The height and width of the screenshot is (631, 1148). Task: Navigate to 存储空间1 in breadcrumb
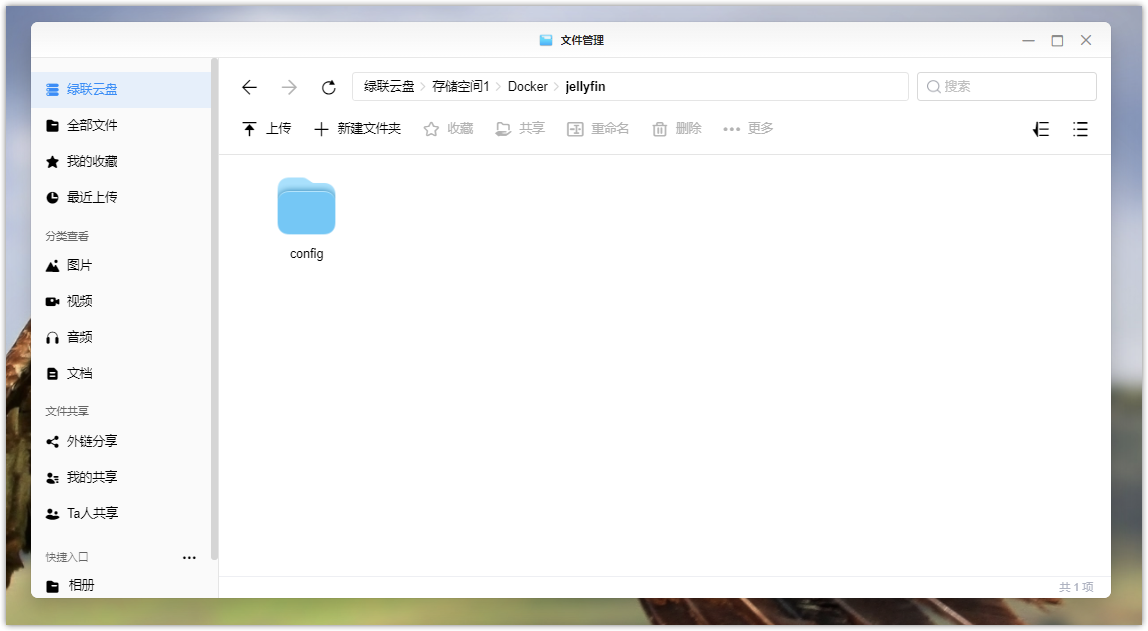(x=461, y=86)
